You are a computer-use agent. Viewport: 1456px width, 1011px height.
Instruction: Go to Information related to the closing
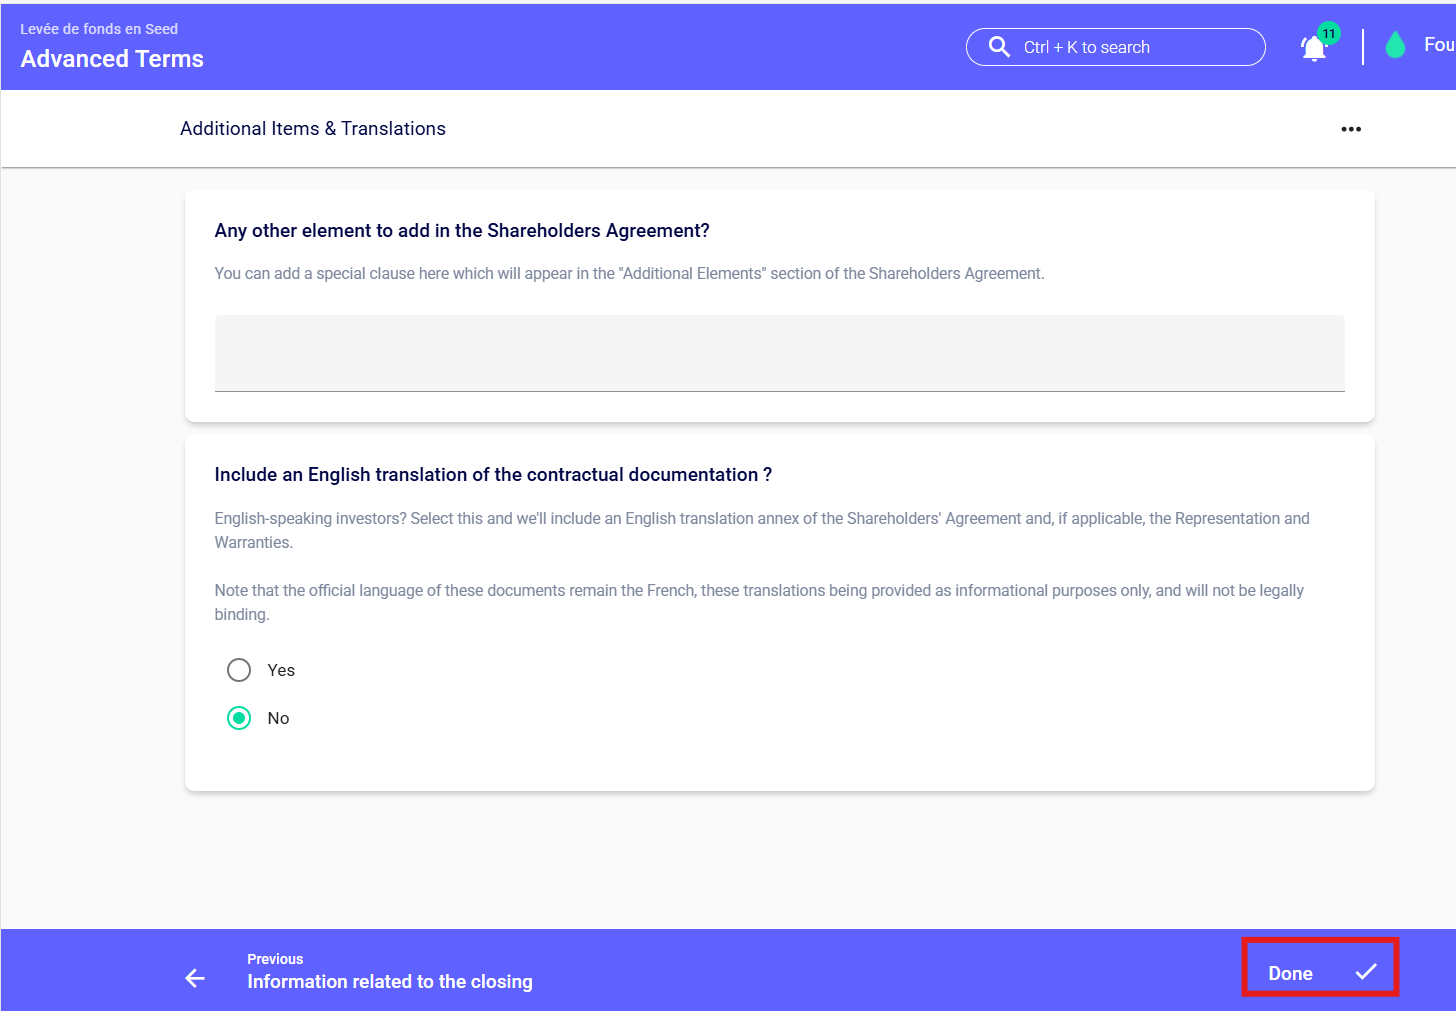coord(389,982)
